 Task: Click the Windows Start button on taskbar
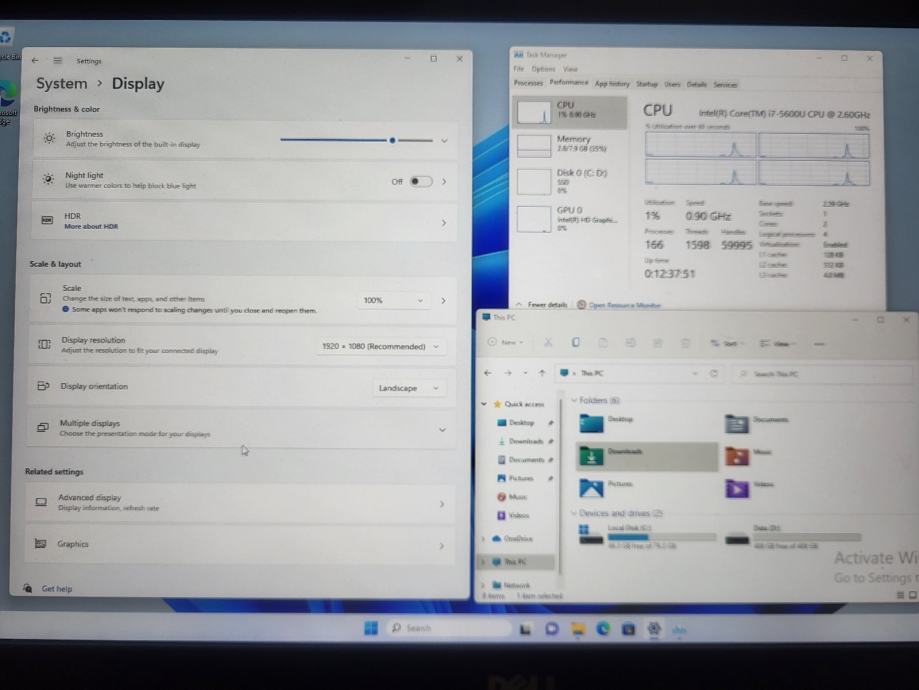tap(371, 628)
